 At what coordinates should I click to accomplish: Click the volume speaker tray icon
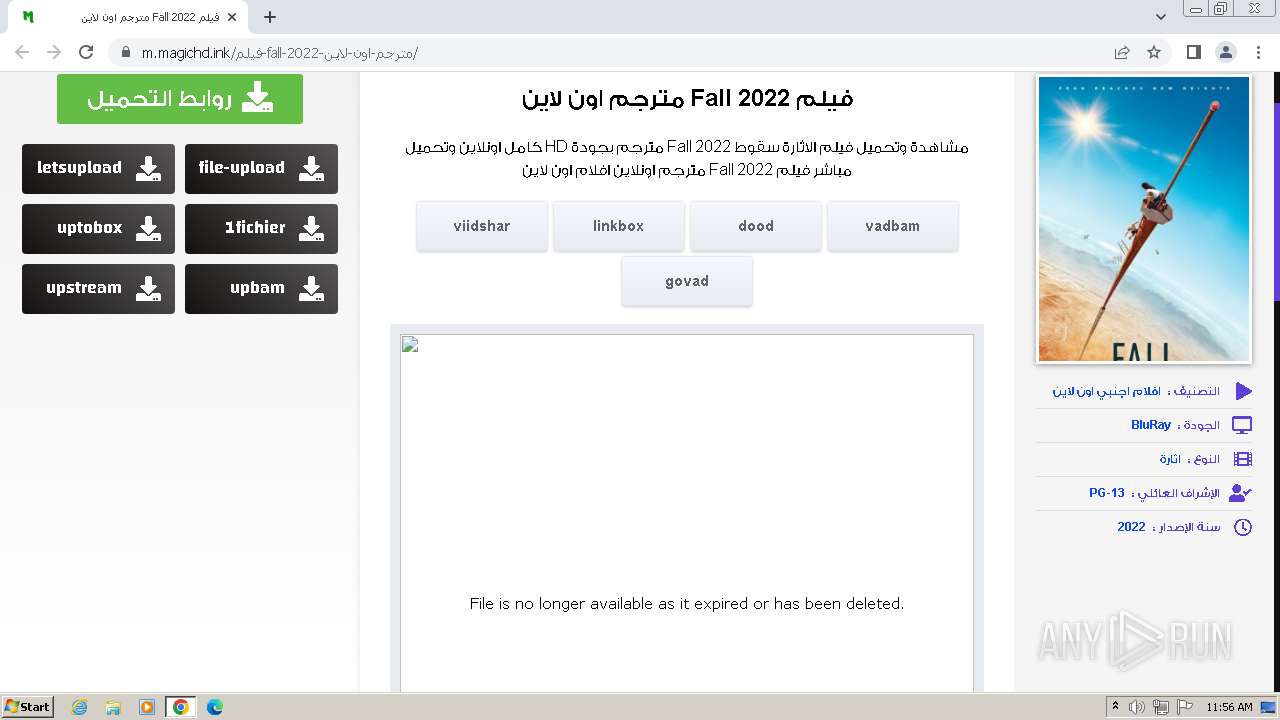1137,707
